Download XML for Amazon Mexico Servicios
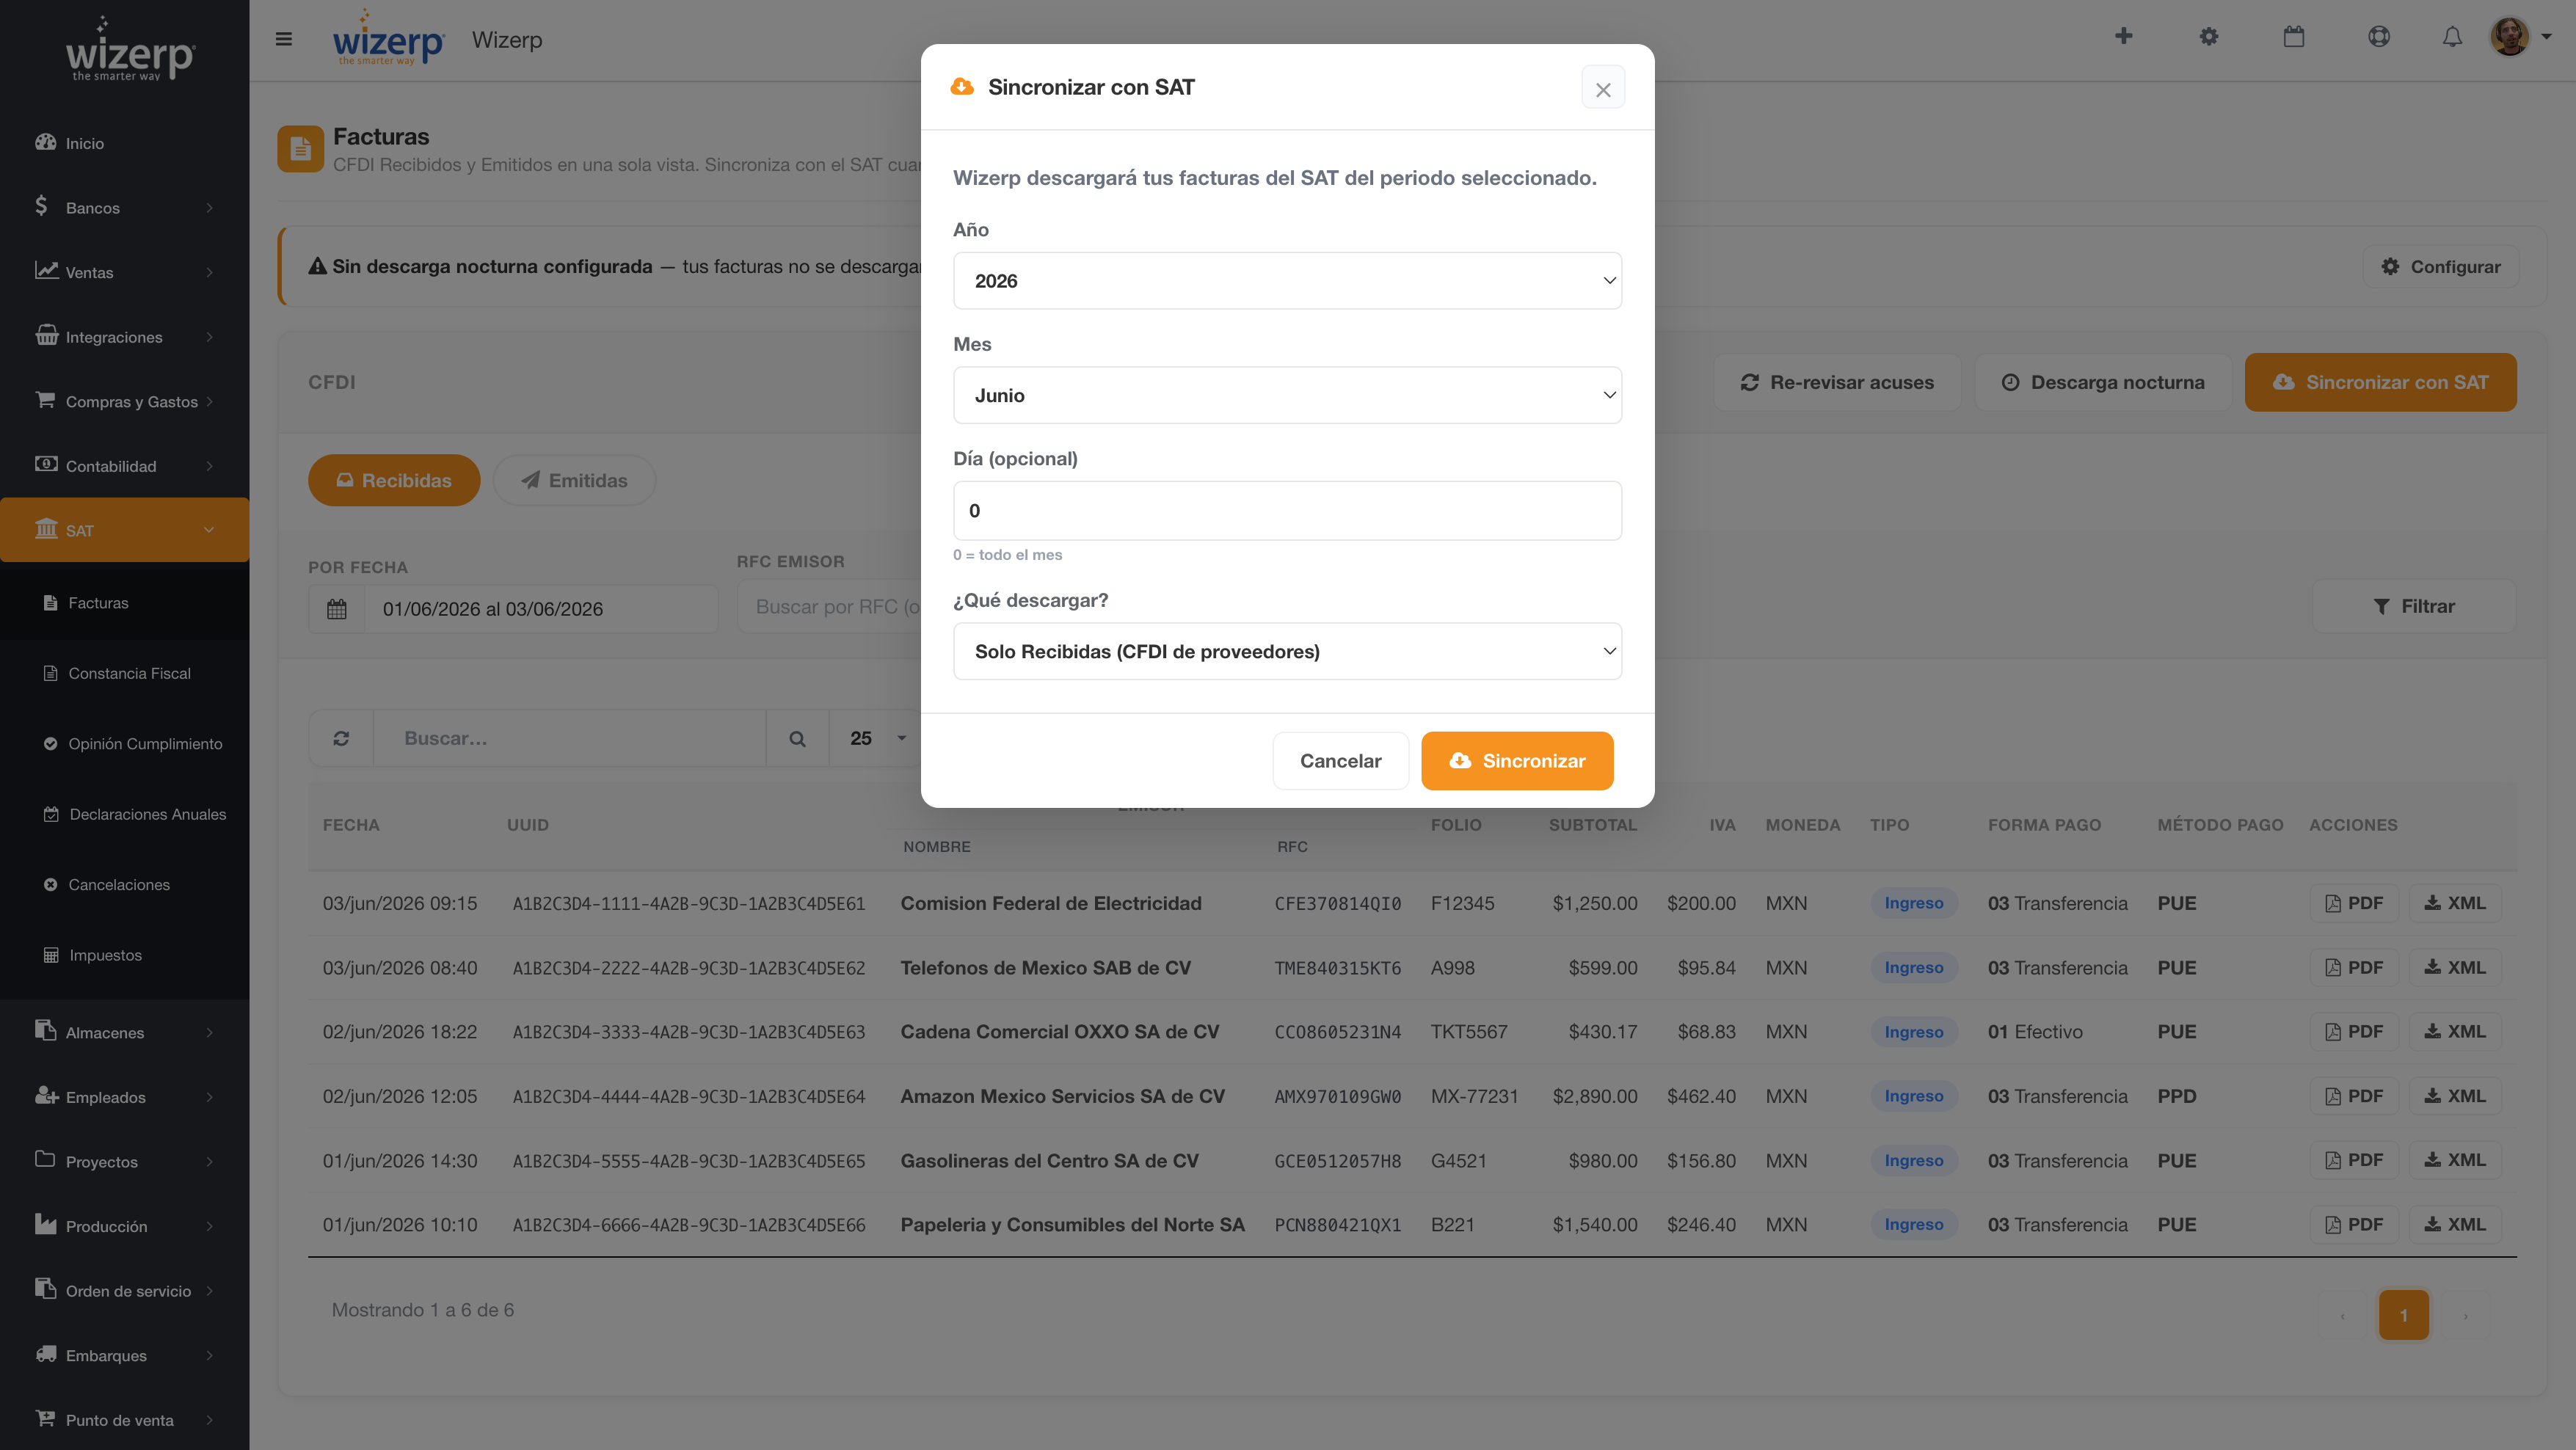The width and height of the screenshot is (2576, 1450). (2455, 1096)
